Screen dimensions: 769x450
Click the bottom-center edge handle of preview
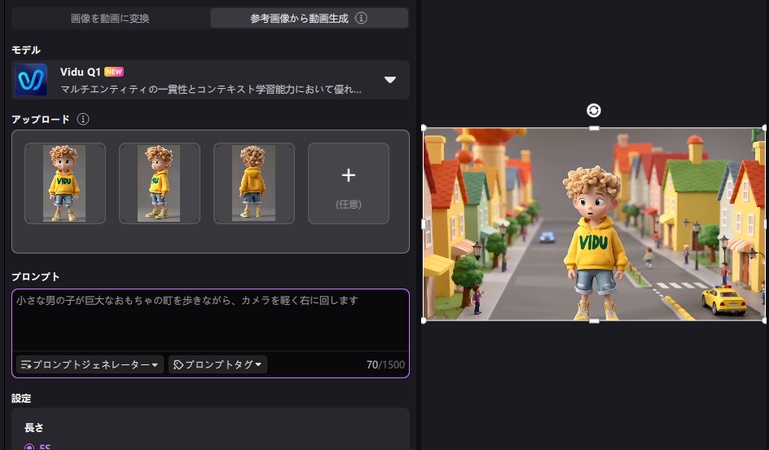(594, 321)
